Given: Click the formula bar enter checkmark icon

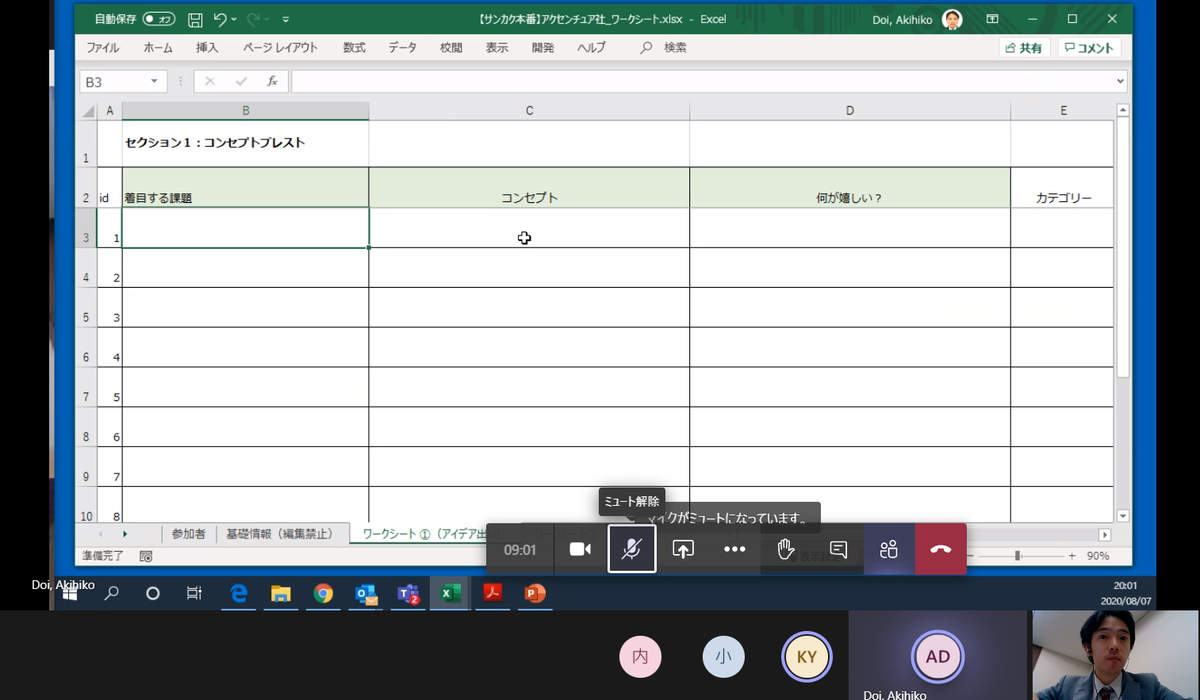Looking at the screenshot, I should pos(241,82).
